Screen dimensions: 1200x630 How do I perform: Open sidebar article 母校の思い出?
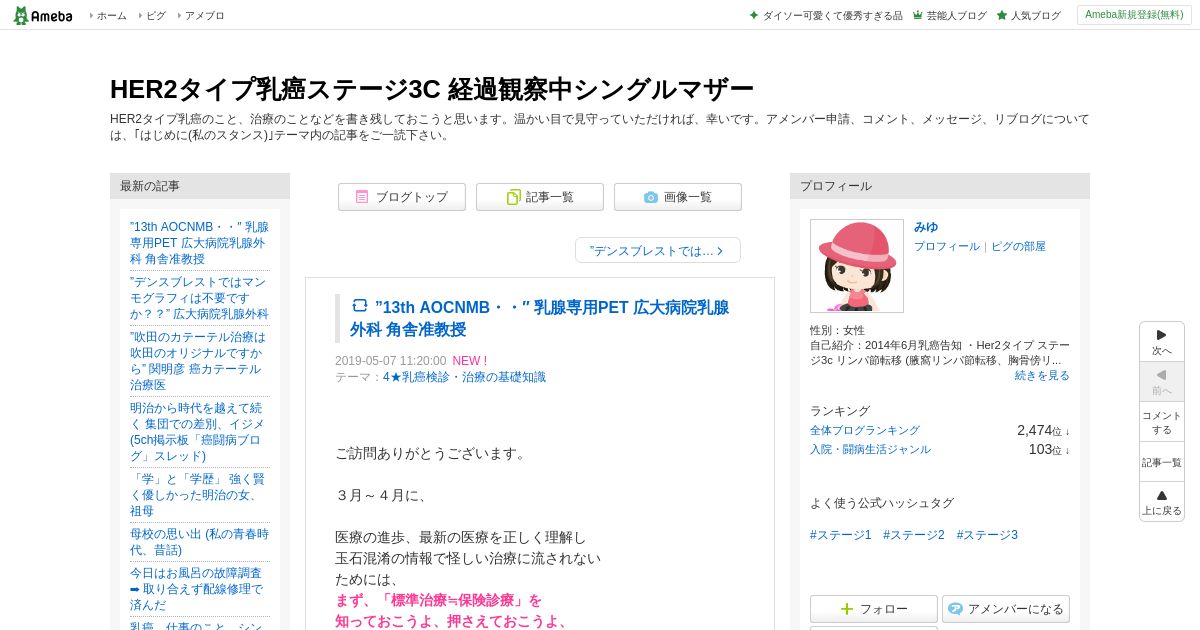199,542
